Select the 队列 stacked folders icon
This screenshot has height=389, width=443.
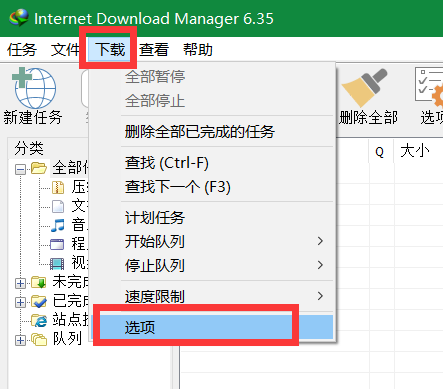[39, 340]
